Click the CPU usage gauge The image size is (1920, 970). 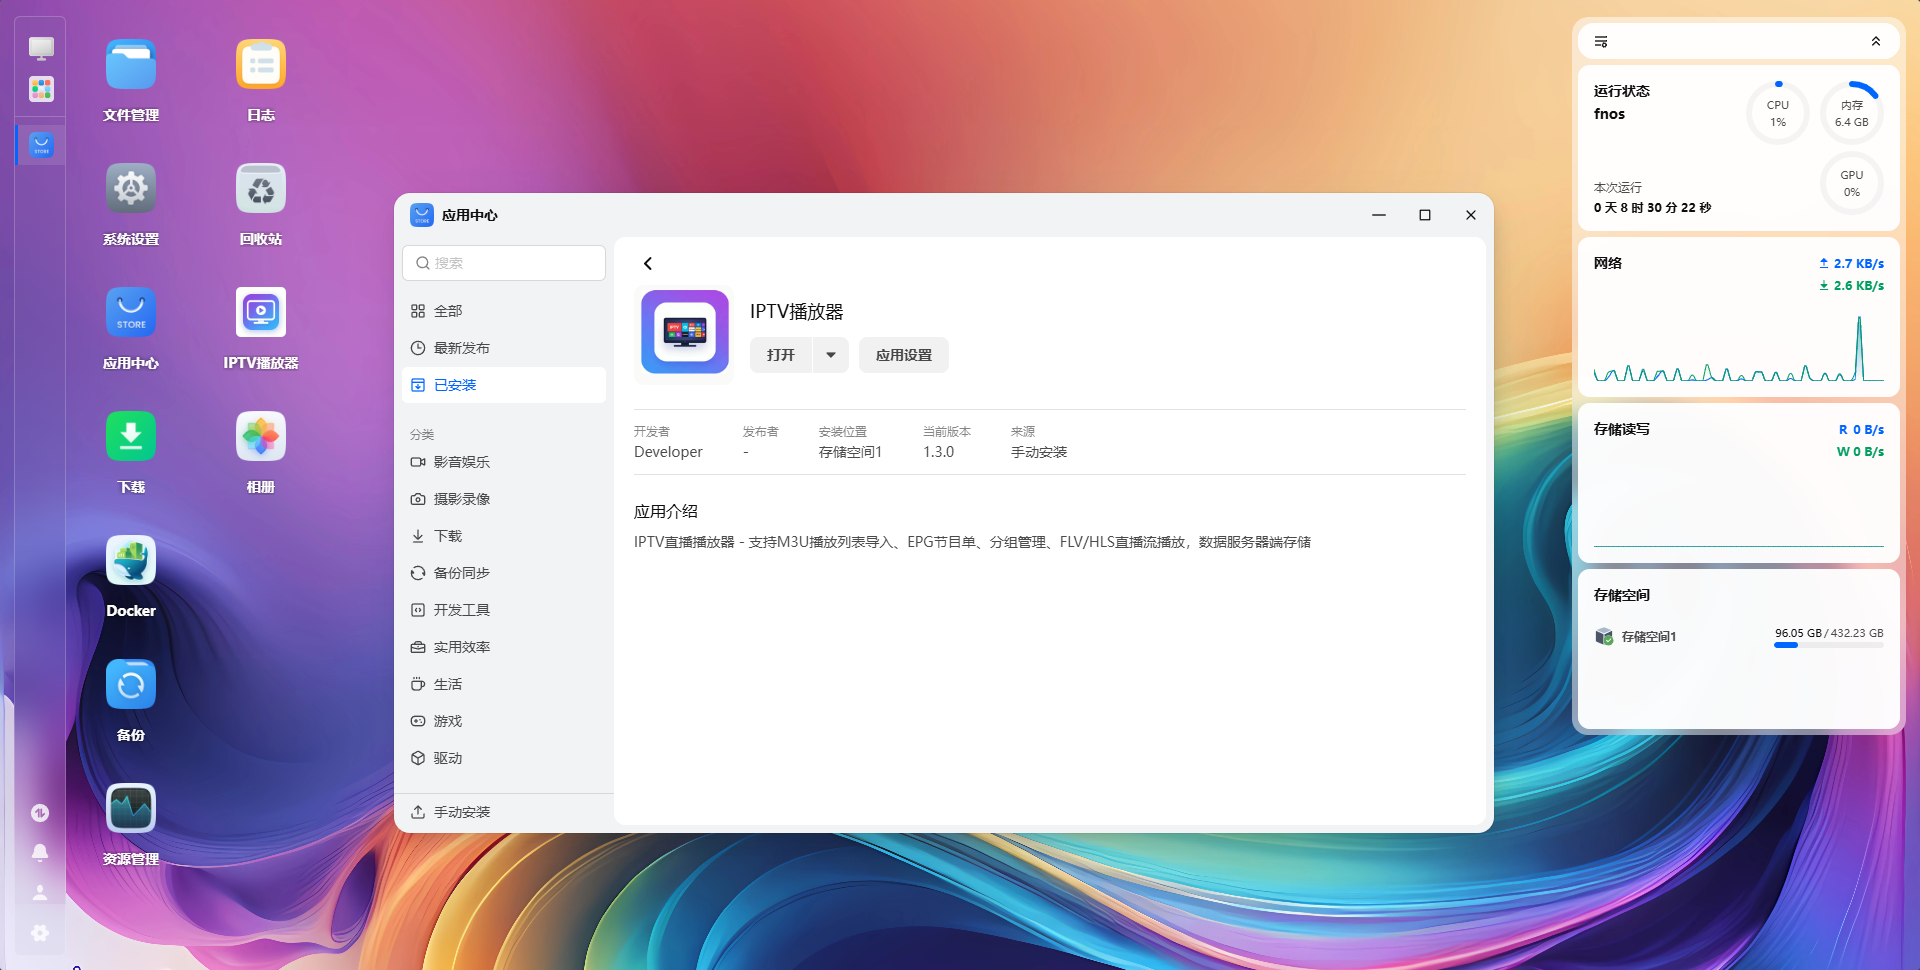1778,113
